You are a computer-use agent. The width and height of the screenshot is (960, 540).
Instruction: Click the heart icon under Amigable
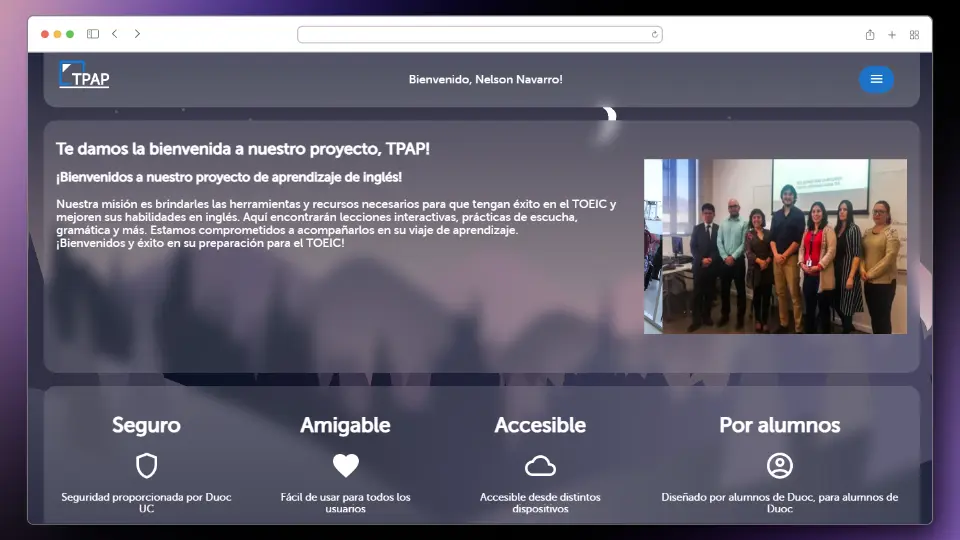click(345, 466)
